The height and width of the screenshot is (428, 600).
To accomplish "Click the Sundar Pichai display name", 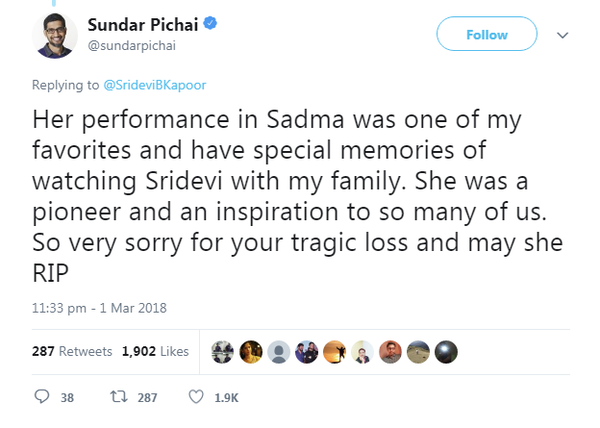I will tap(143, 25).
